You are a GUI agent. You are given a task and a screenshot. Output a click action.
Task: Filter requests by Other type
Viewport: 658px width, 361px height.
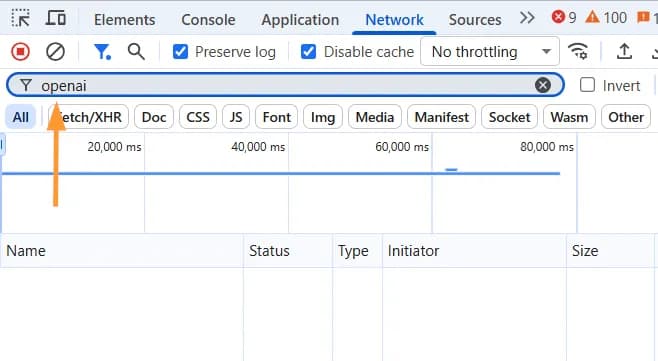[626, 117]
